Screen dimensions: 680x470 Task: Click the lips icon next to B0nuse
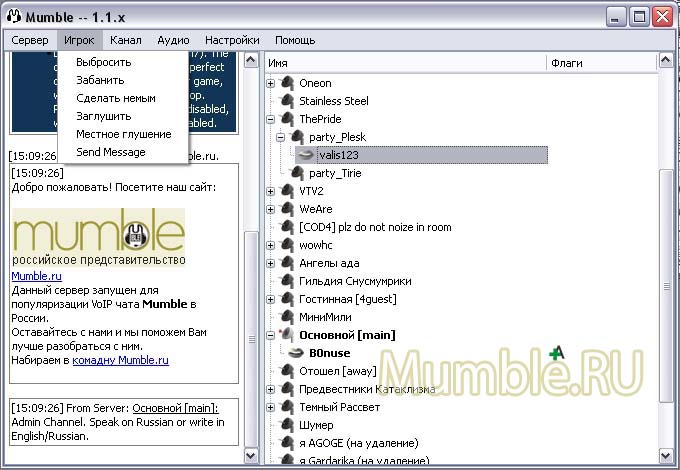(x=296, y=353)
